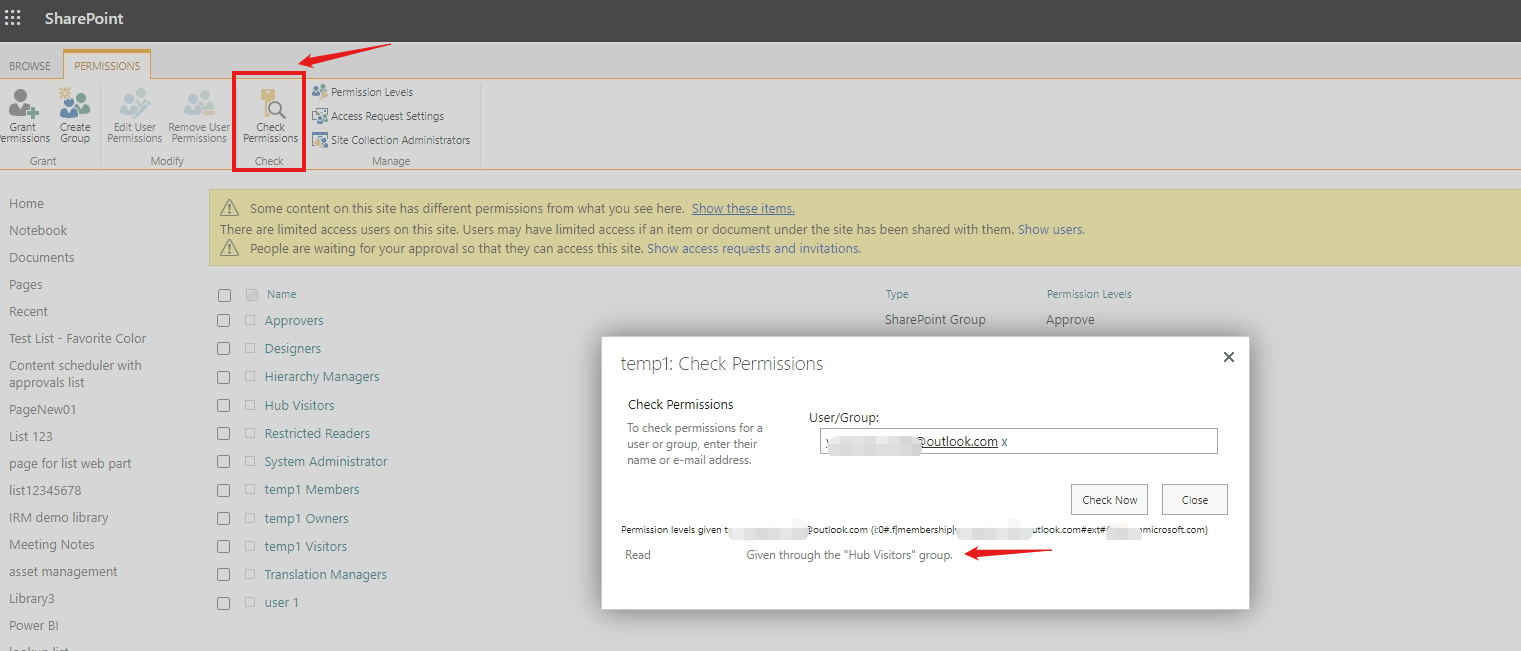Check the box for the Designers row
The height and width of the screenshot is (651, 1521).
click(224, 349)
